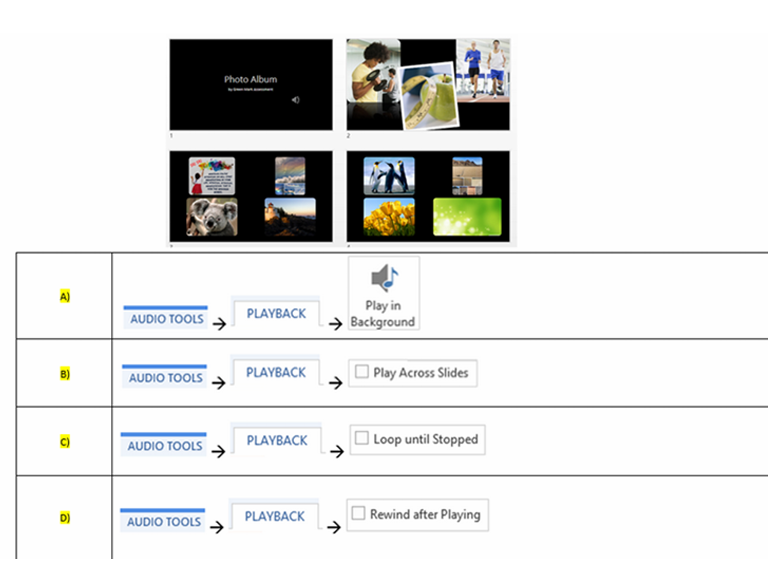The width and height of the screenshot is (770, 561).
Task: Select AUDIO TOOLS in row B
Action: click(165, 378)
